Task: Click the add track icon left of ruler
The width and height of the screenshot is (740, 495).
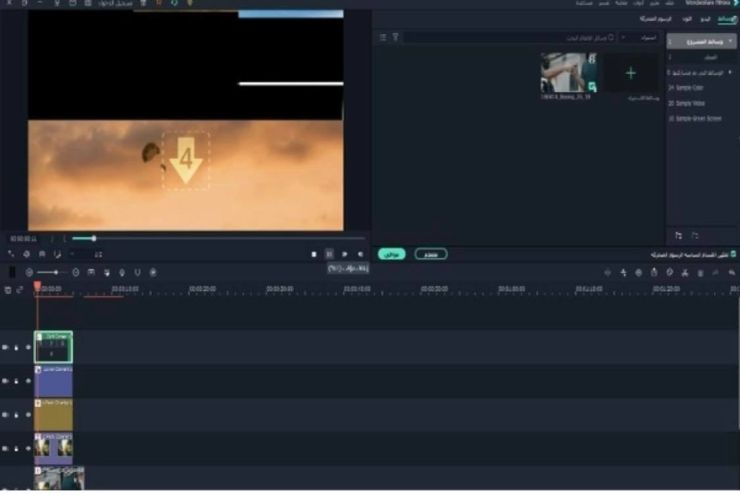Action: tap(8, 290)
